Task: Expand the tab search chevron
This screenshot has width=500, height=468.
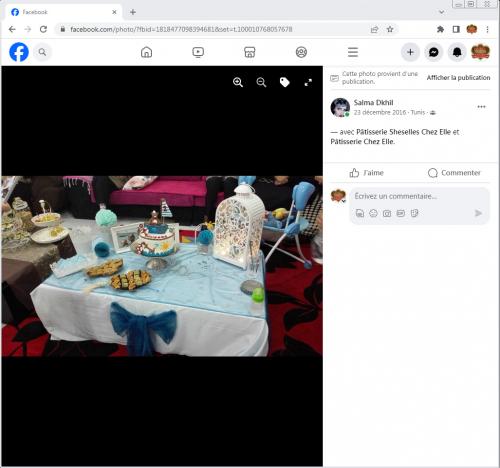Action: pyautogui.click(x=442, y=12)
